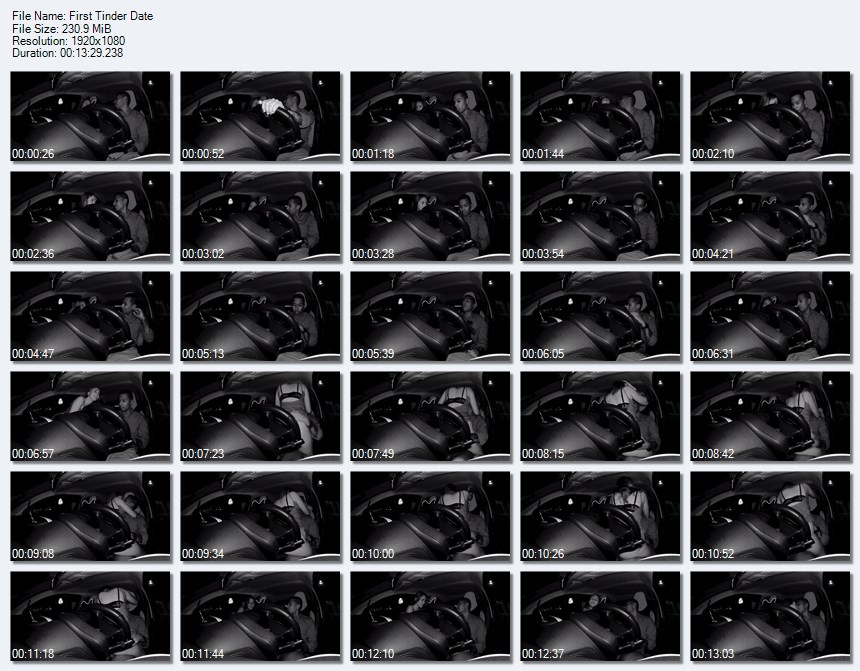Open the thumbnail timestamped 00:02:36
Viewport: 860px width, 671px height.
(90, 216)
